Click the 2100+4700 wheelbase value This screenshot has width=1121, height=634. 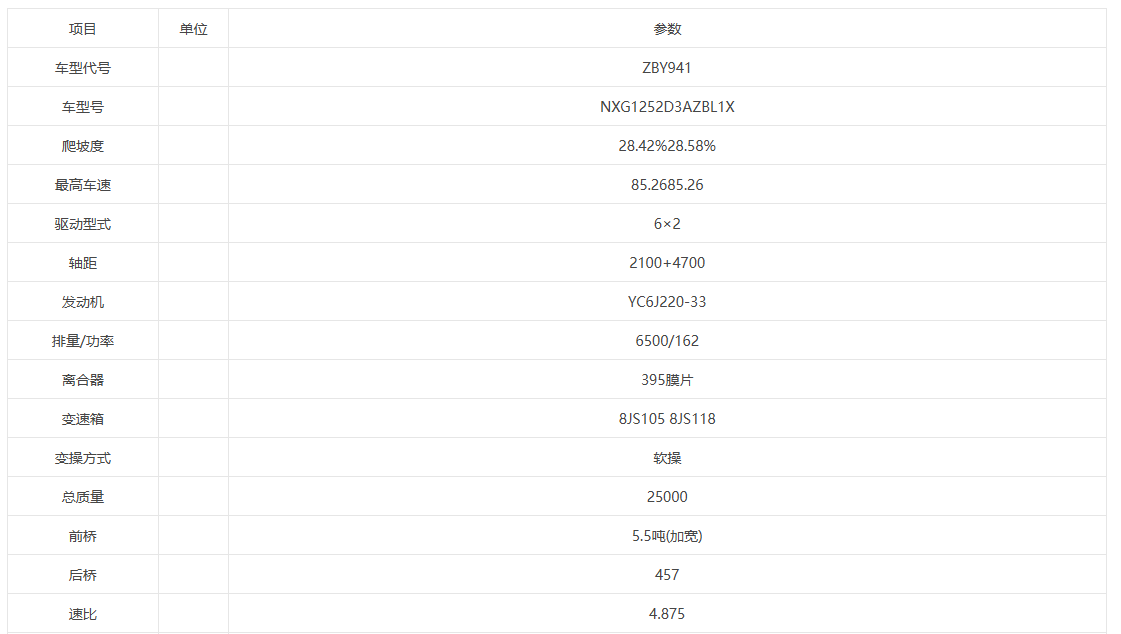[x=667, y=263]
